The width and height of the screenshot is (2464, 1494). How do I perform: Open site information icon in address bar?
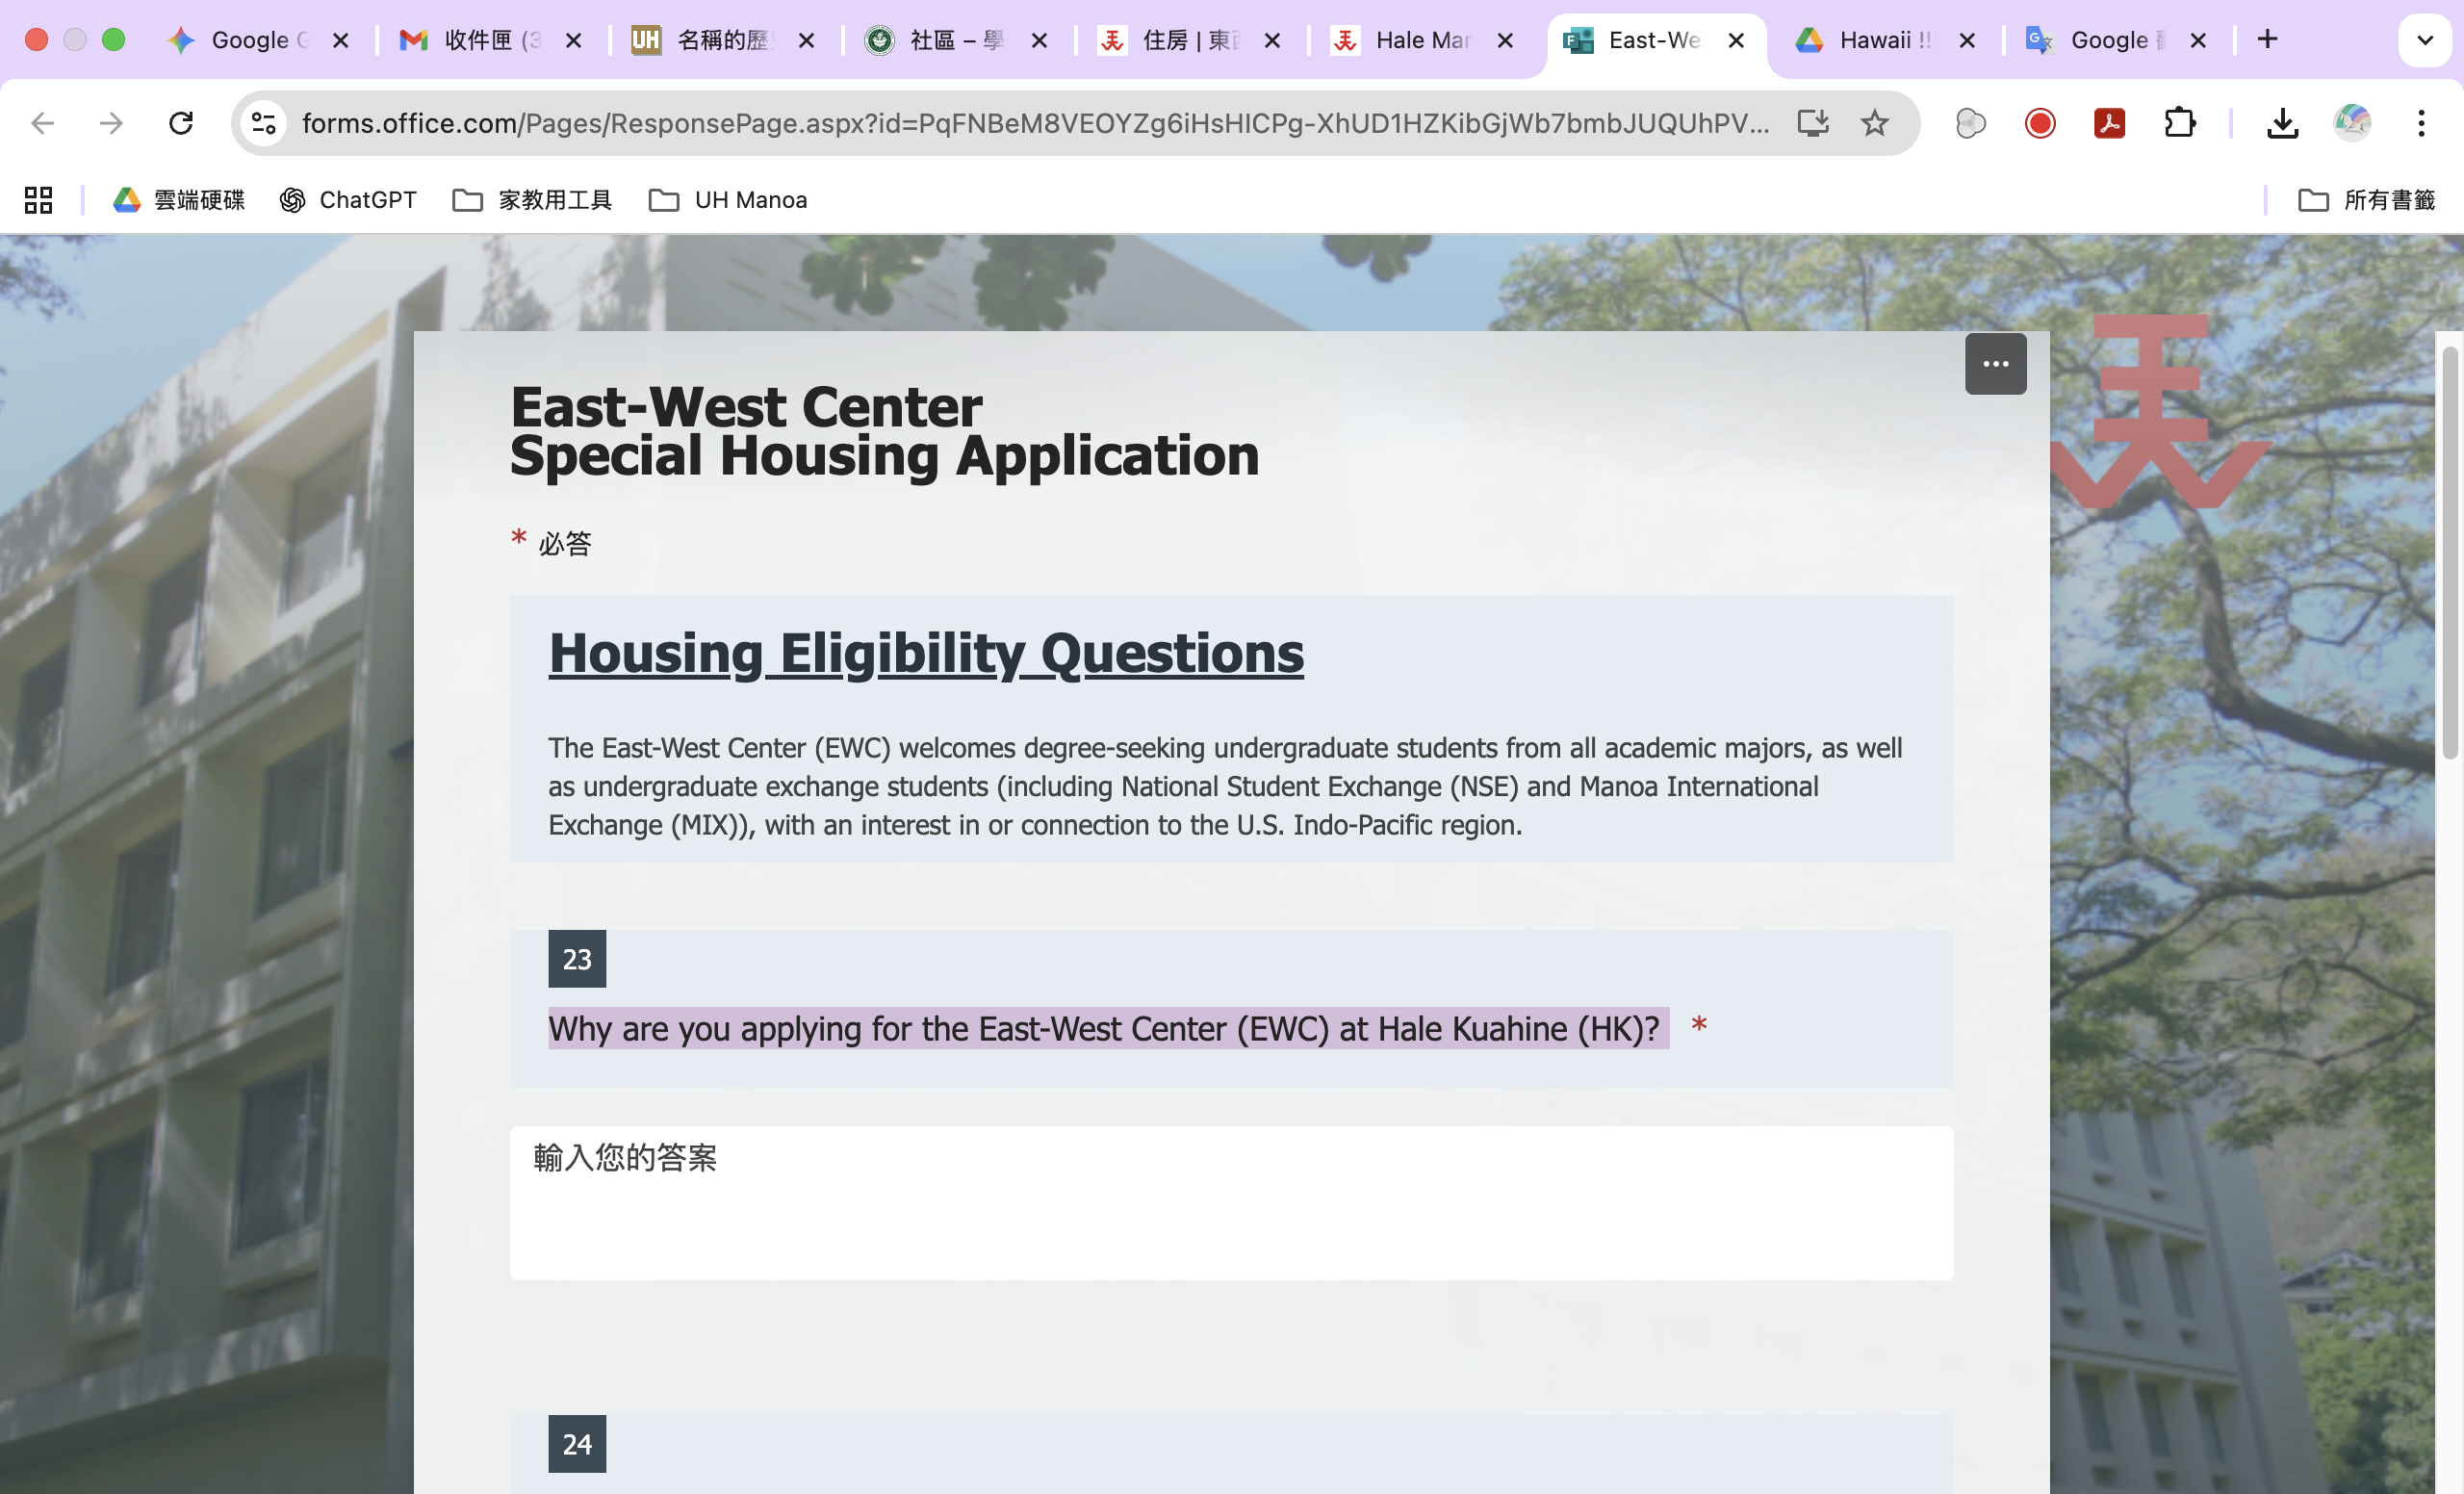coord(264,124)
